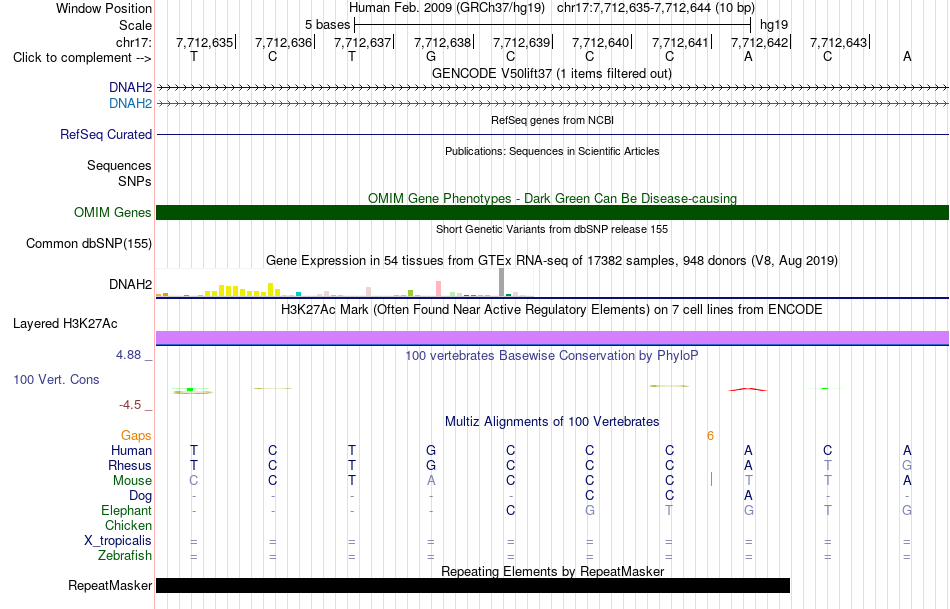This screenshot has height=609, width=950.
Task: Click the red PhyloP conservation peak
Action: click(748, 390)
